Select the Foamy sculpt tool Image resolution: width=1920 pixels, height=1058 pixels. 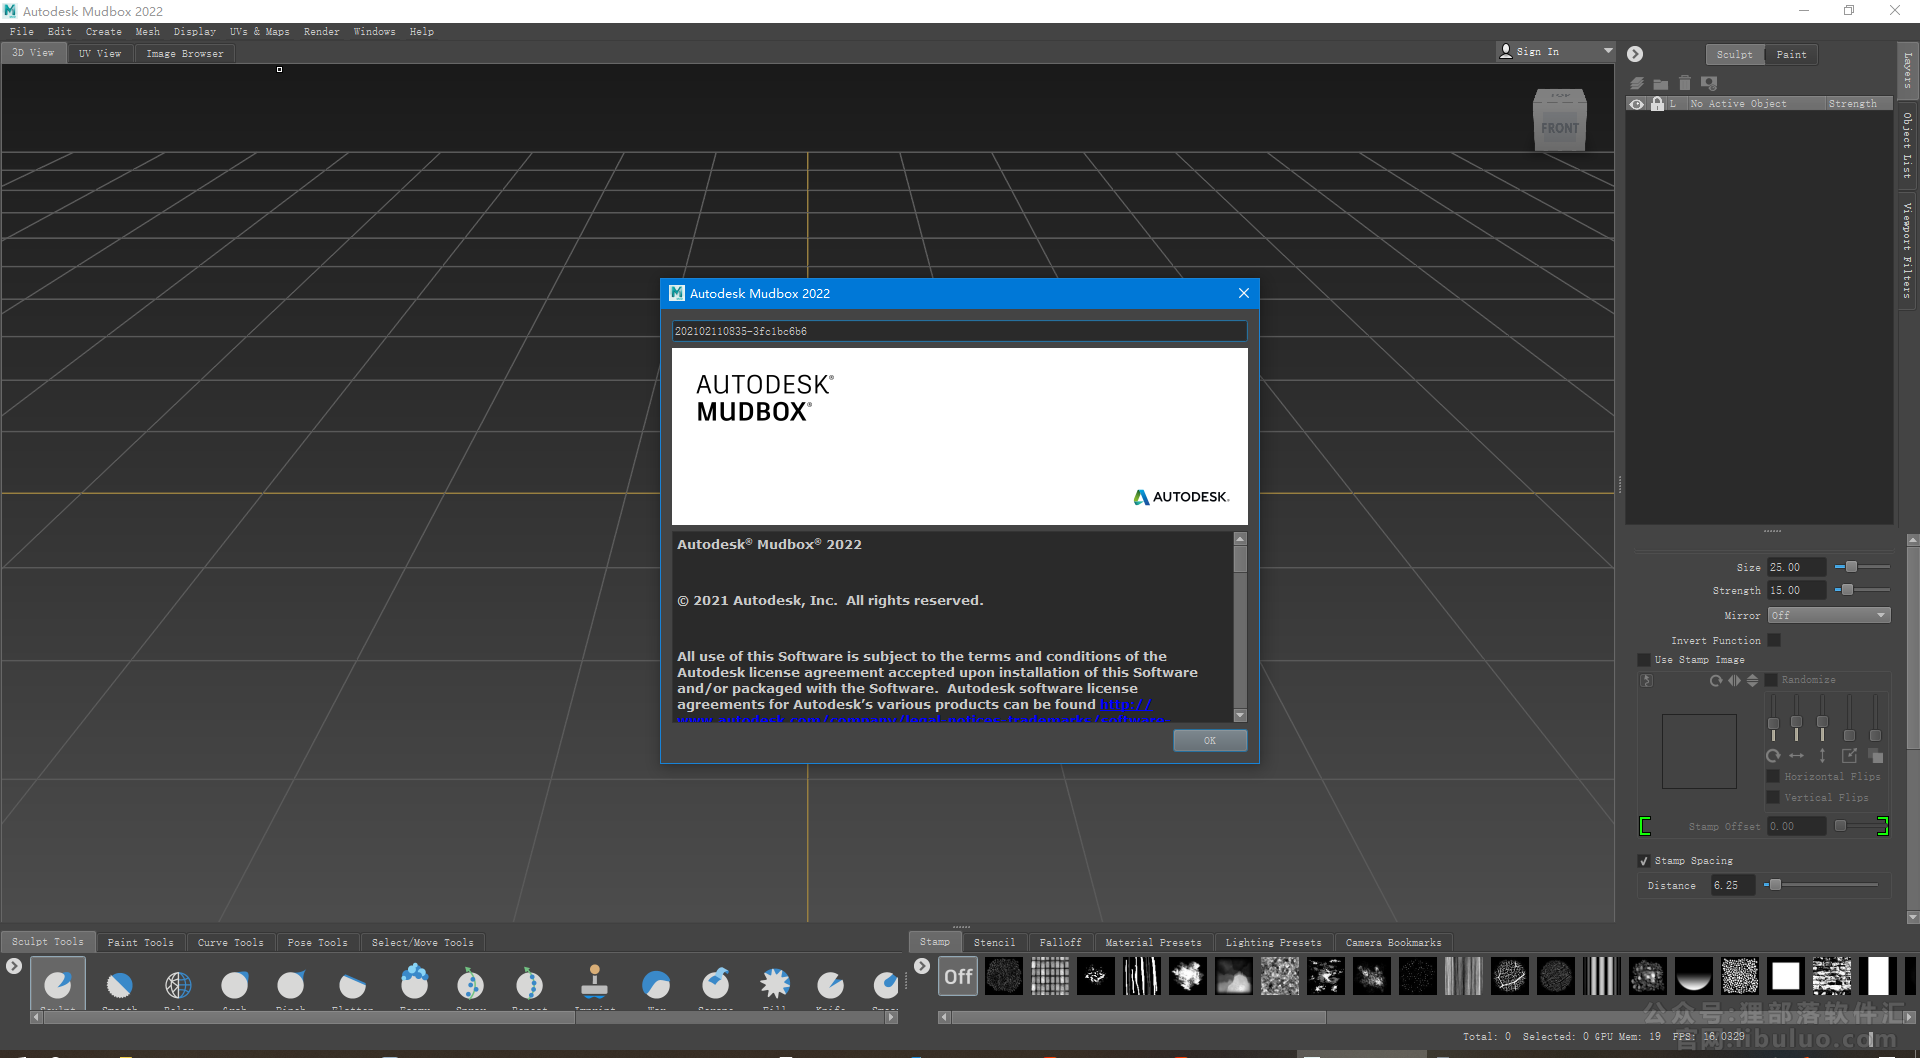(414, 985)
